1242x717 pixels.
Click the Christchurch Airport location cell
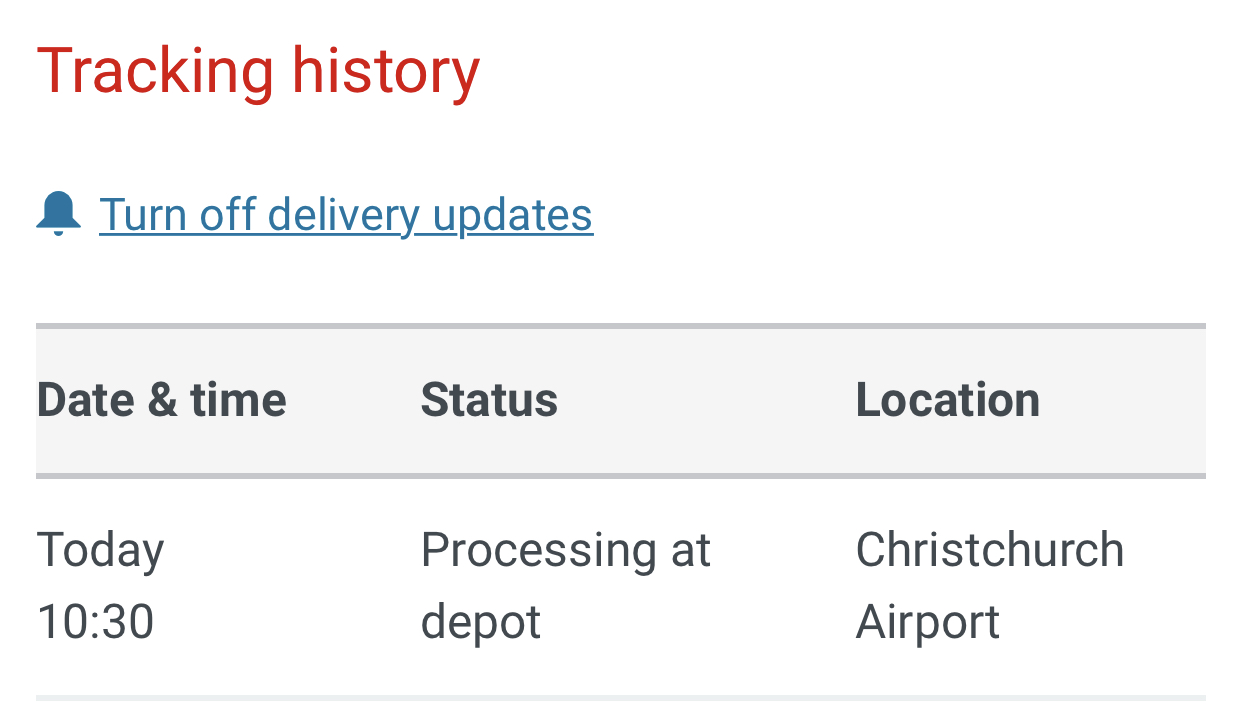coord(989,586)
